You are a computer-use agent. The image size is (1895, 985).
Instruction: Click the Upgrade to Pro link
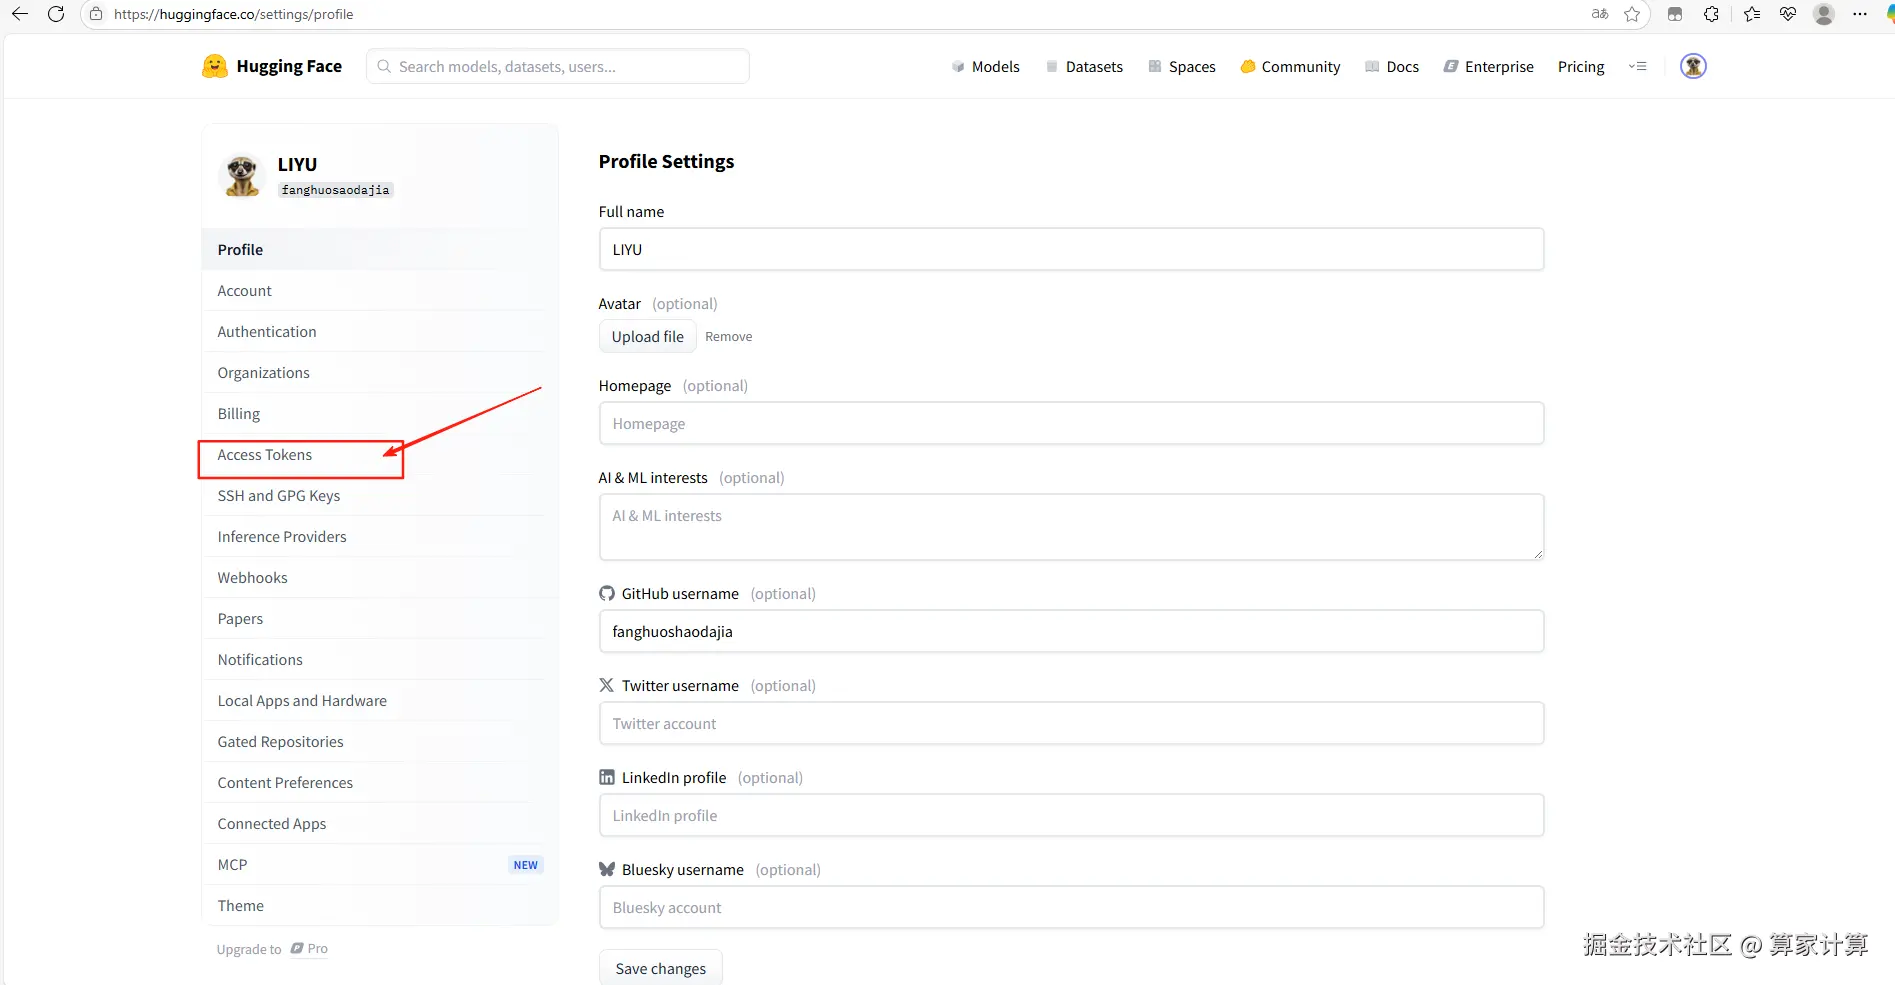272,949
